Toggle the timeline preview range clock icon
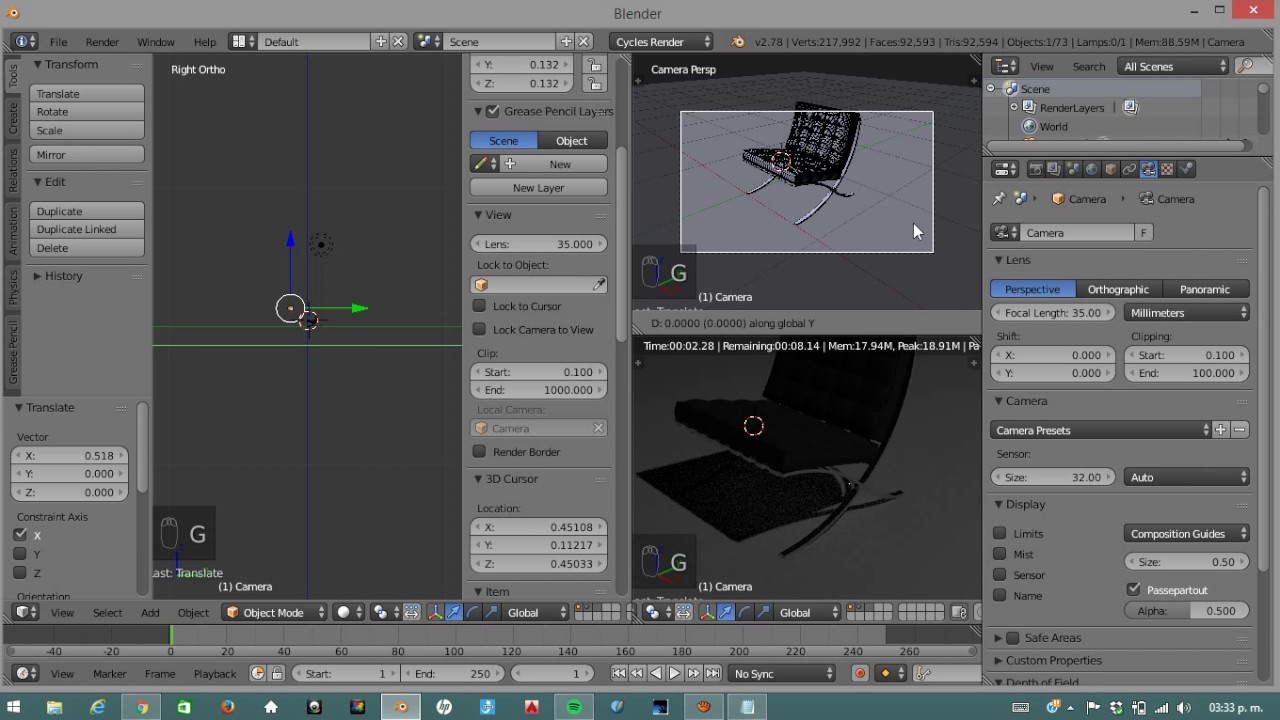This screenshot has height=720, width=1280. point(258,673)
